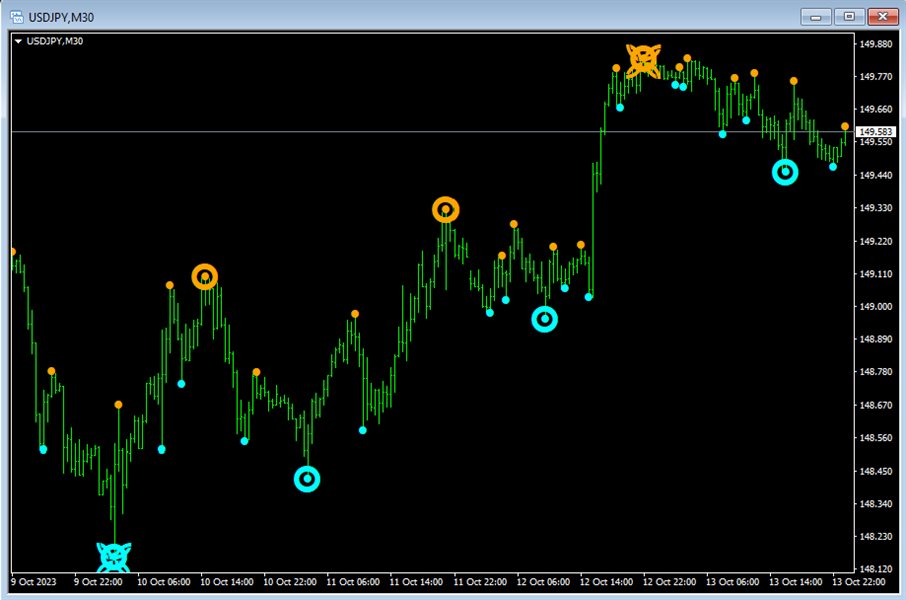The width and height of the screenshot is (906, 600).
Task: Click the large cyan ring near 10 Oct 22:00
Action: tap(307, 479)
